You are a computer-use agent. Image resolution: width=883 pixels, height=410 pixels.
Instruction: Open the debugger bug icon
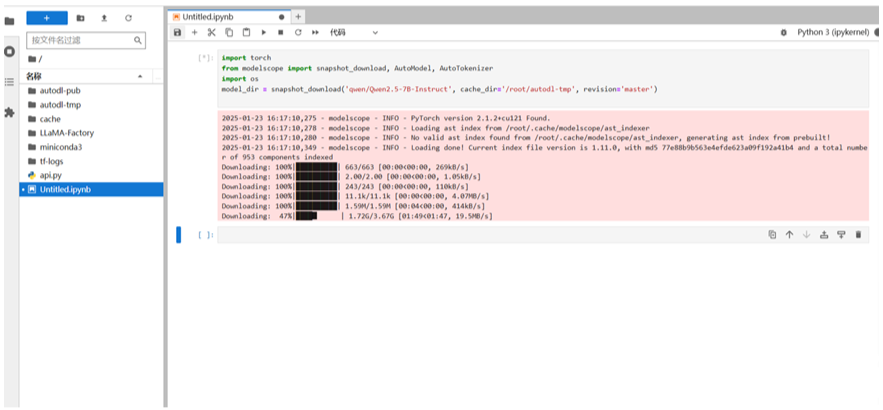(x=783, y=33)
